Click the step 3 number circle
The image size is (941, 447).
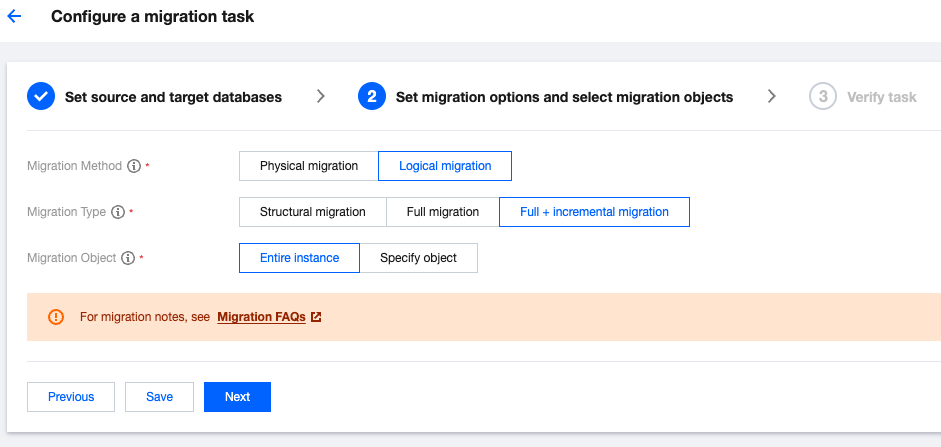(x=822, y=97)
